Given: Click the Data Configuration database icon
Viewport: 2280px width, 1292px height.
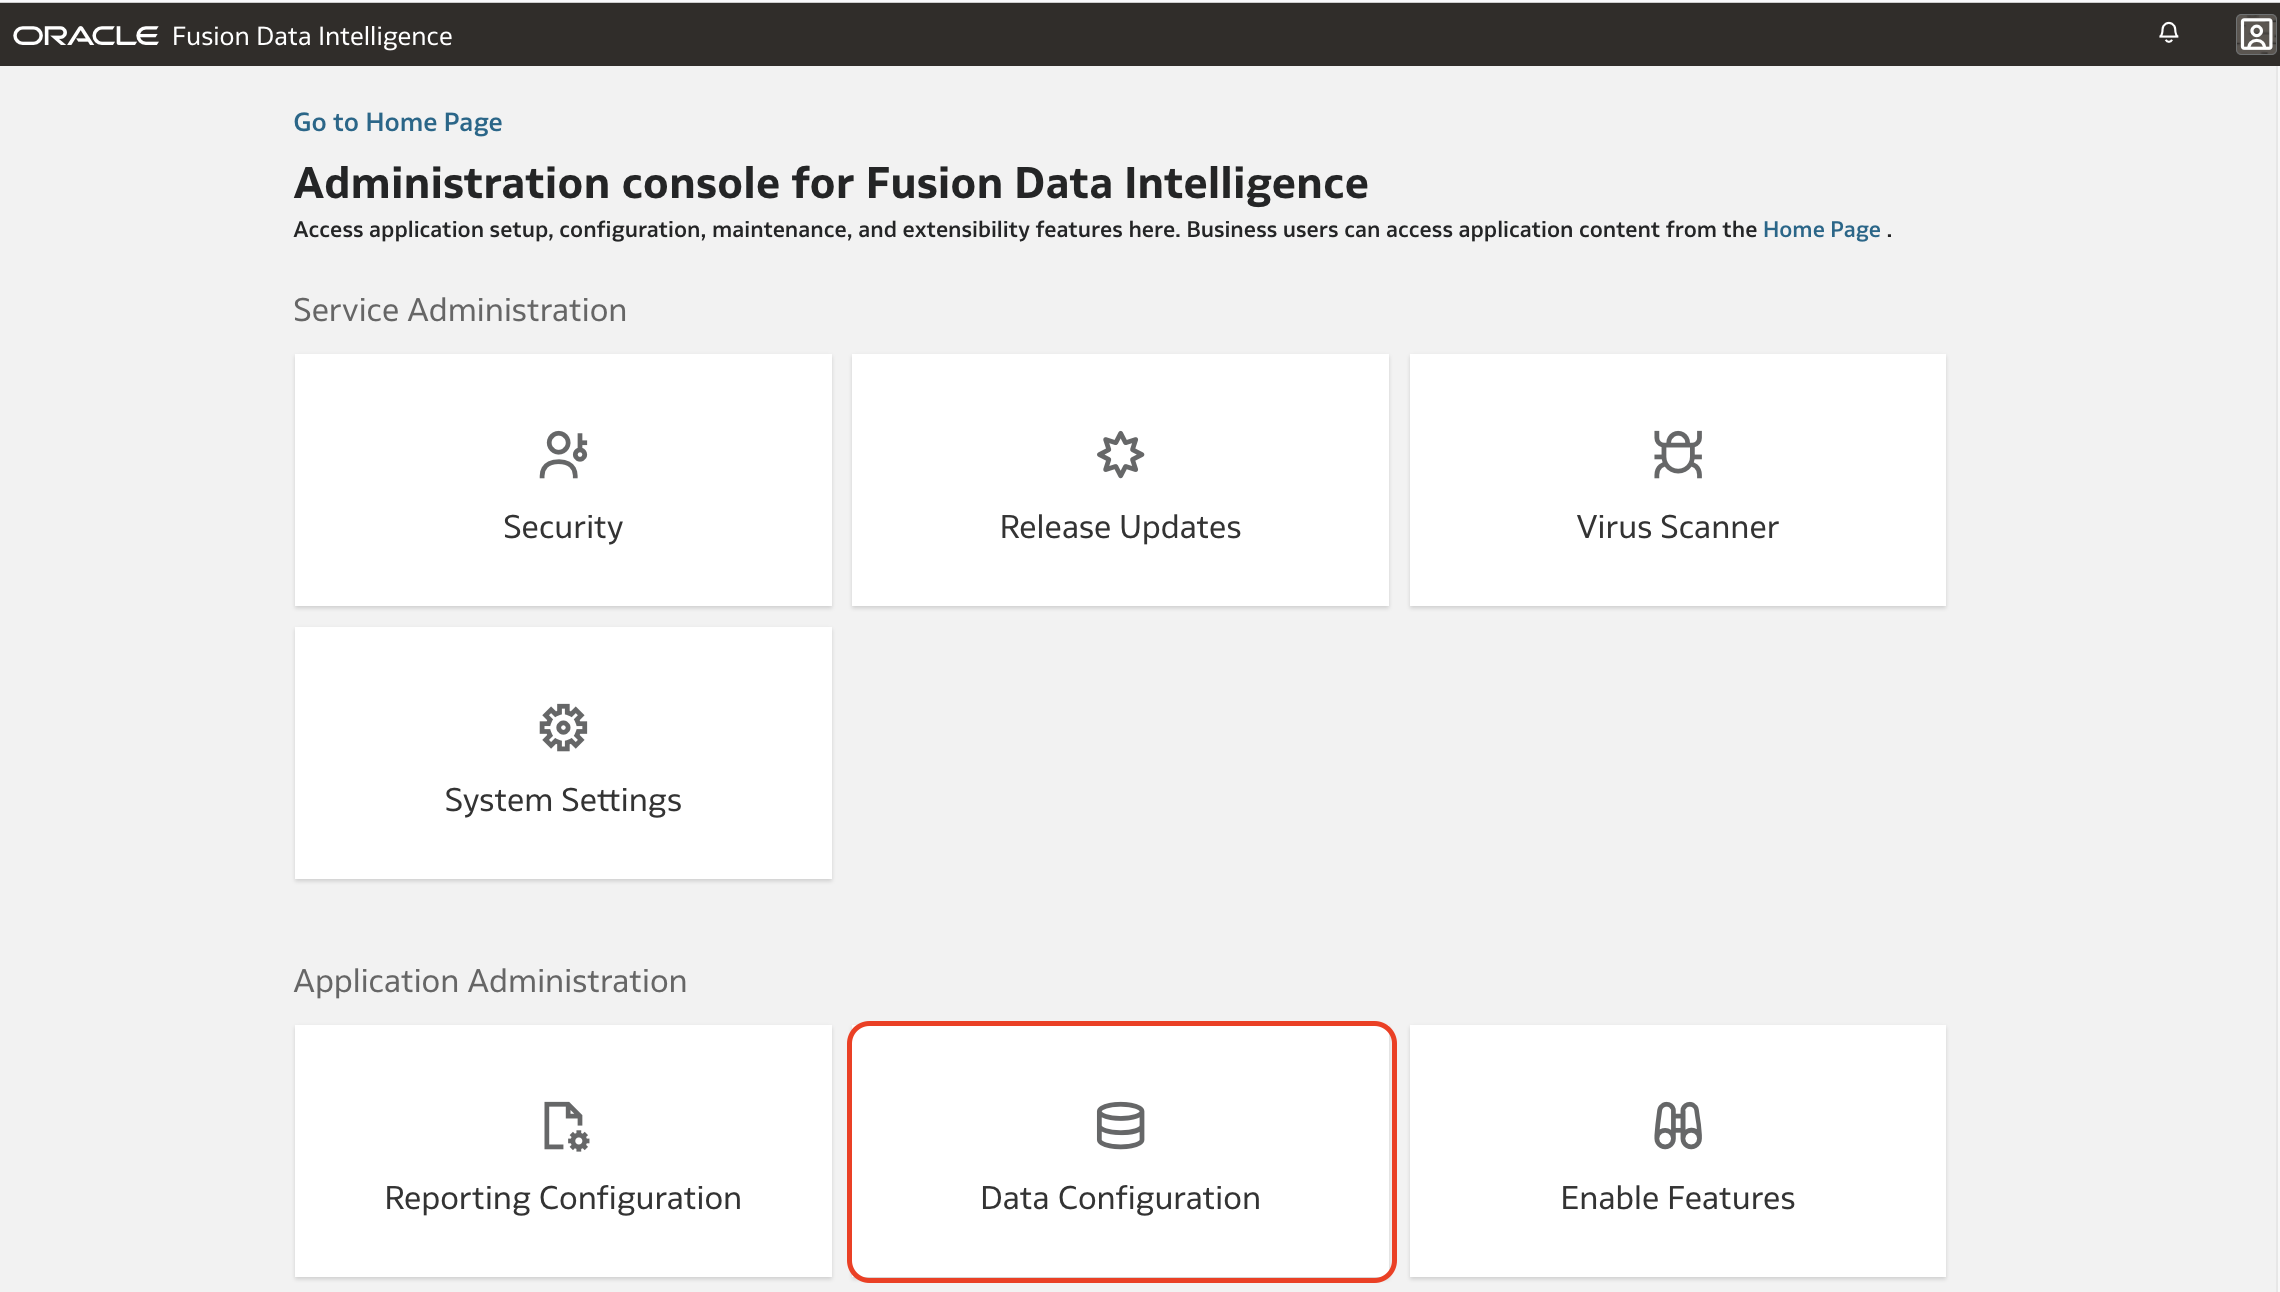Looking at the screenshot, I should 1120,1126.
